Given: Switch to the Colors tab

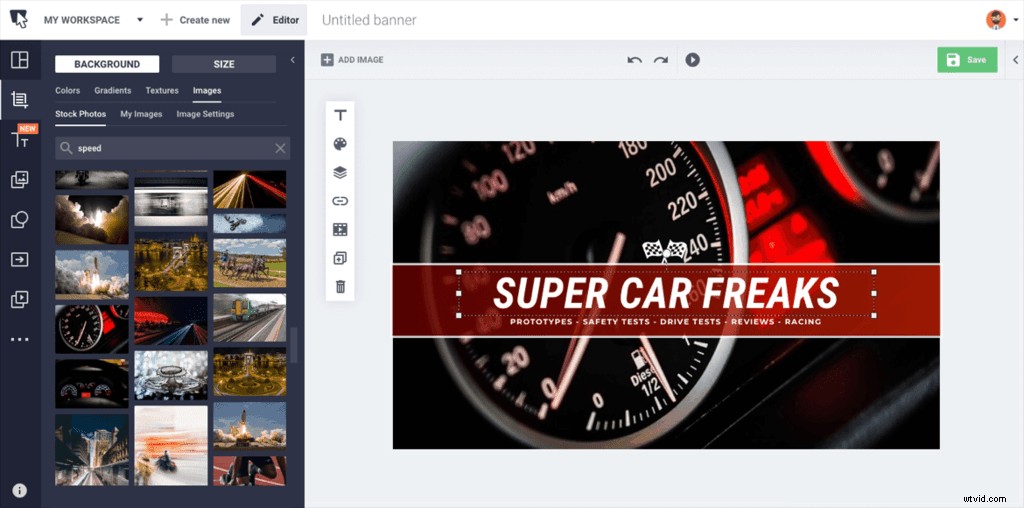Looking at the screenshot, I should tap(67, 91).
